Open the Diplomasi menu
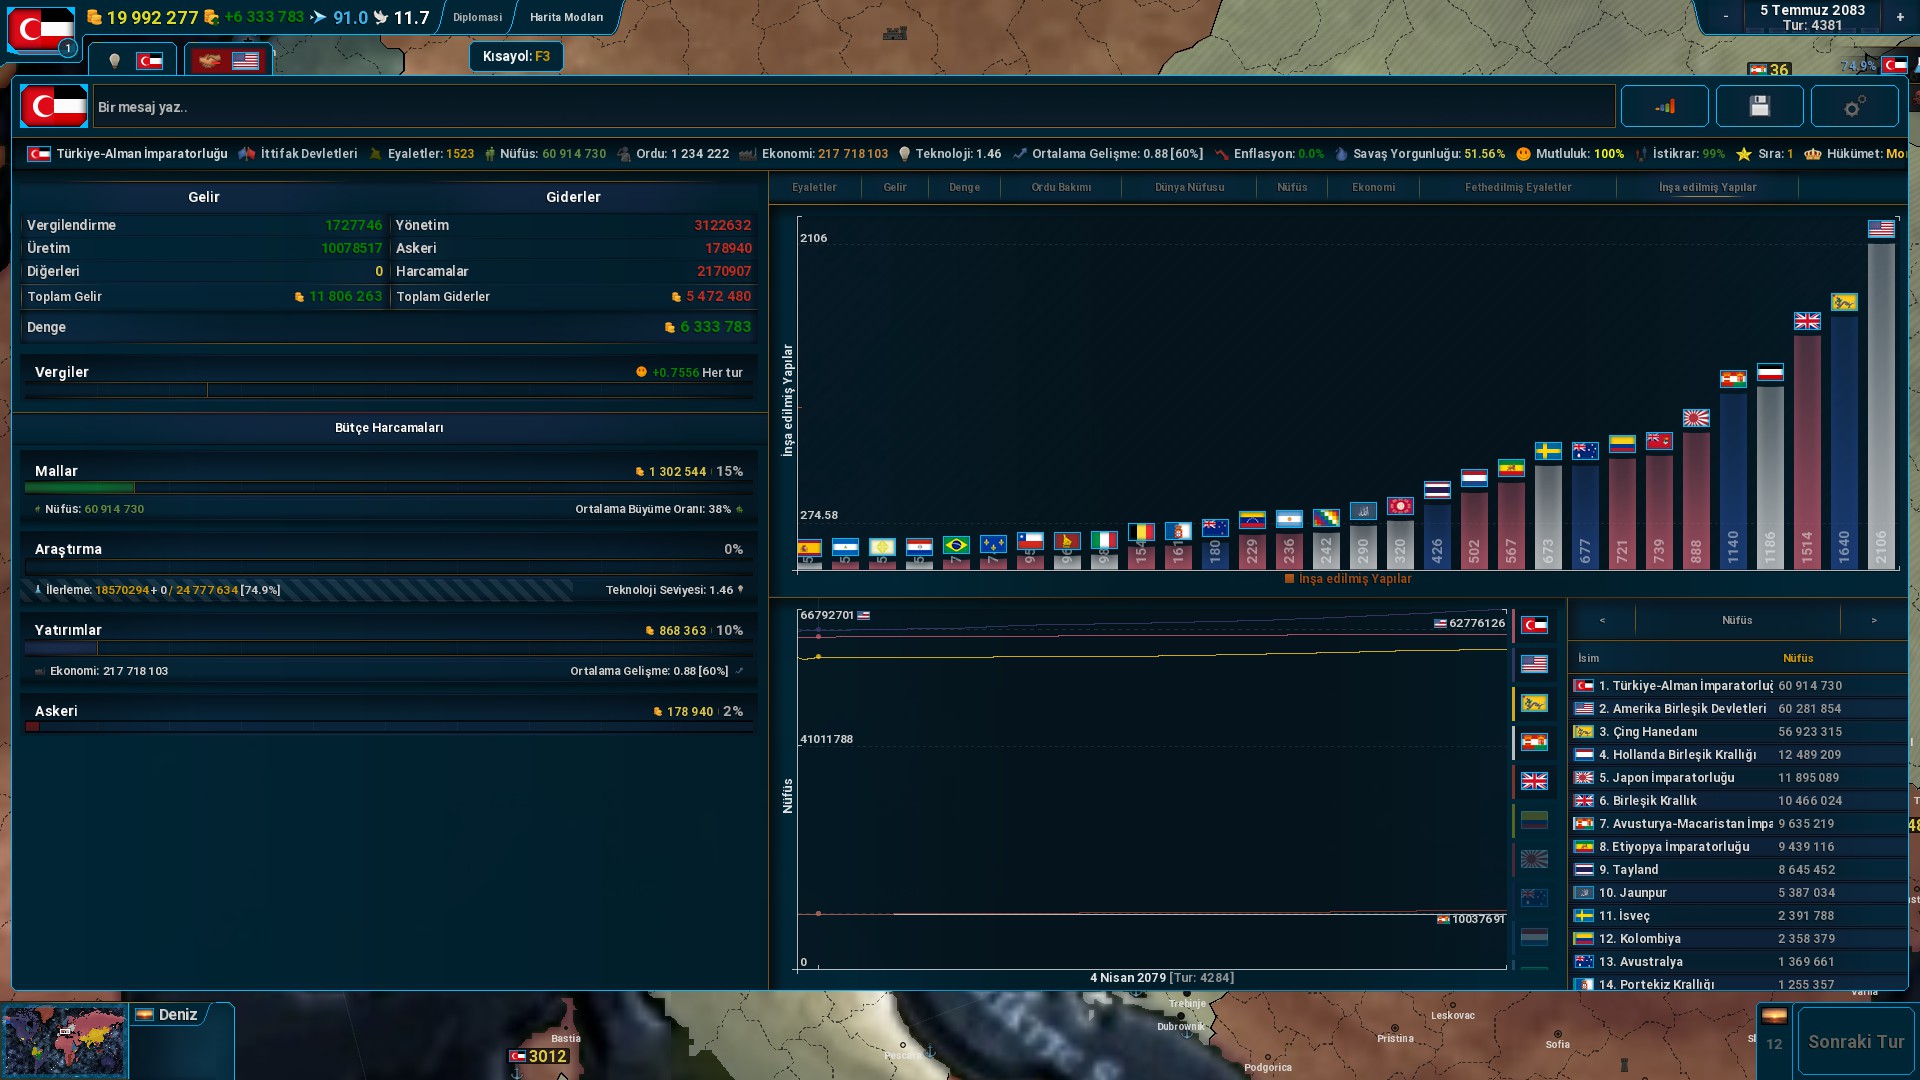Image resolution: width=1920 pixels, height=1080 pixels. pyautogui.click(x=477, y=17)
